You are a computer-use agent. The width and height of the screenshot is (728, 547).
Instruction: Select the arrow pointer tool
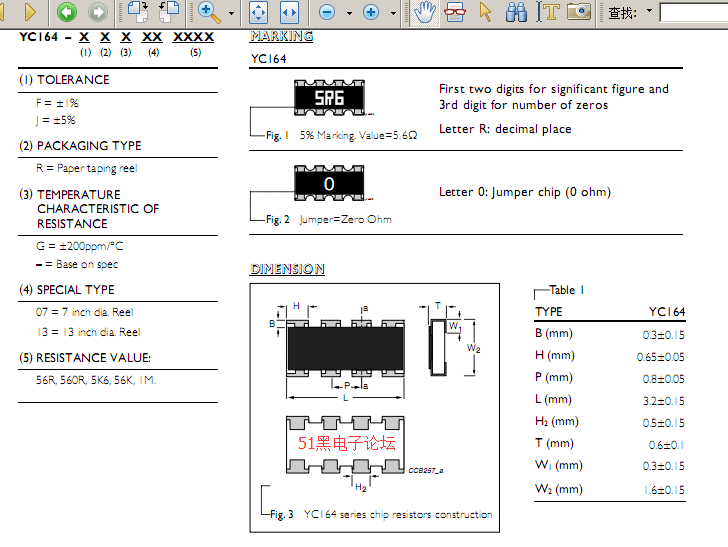tap(485, 12)
